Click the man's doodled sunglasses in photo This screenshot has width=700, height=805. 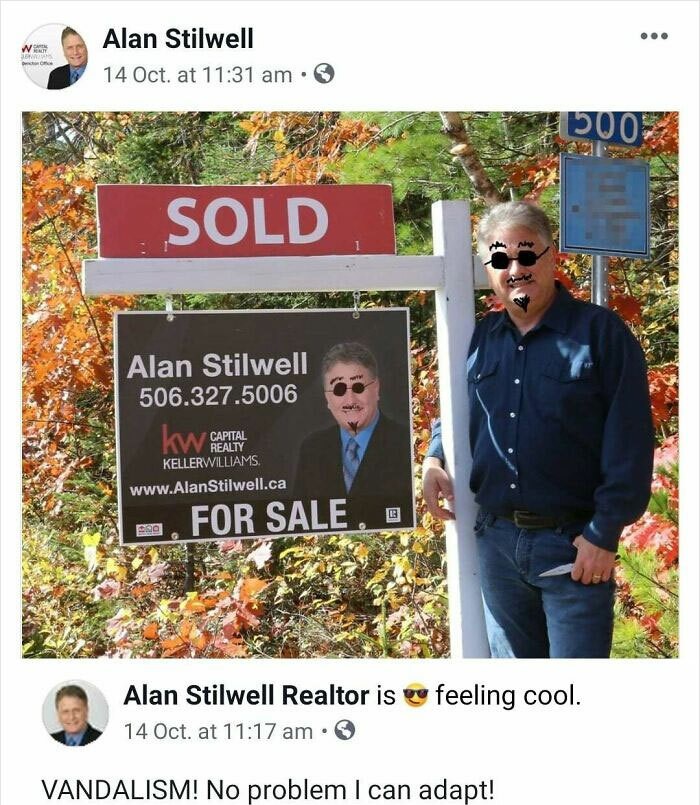coord(517,258)
